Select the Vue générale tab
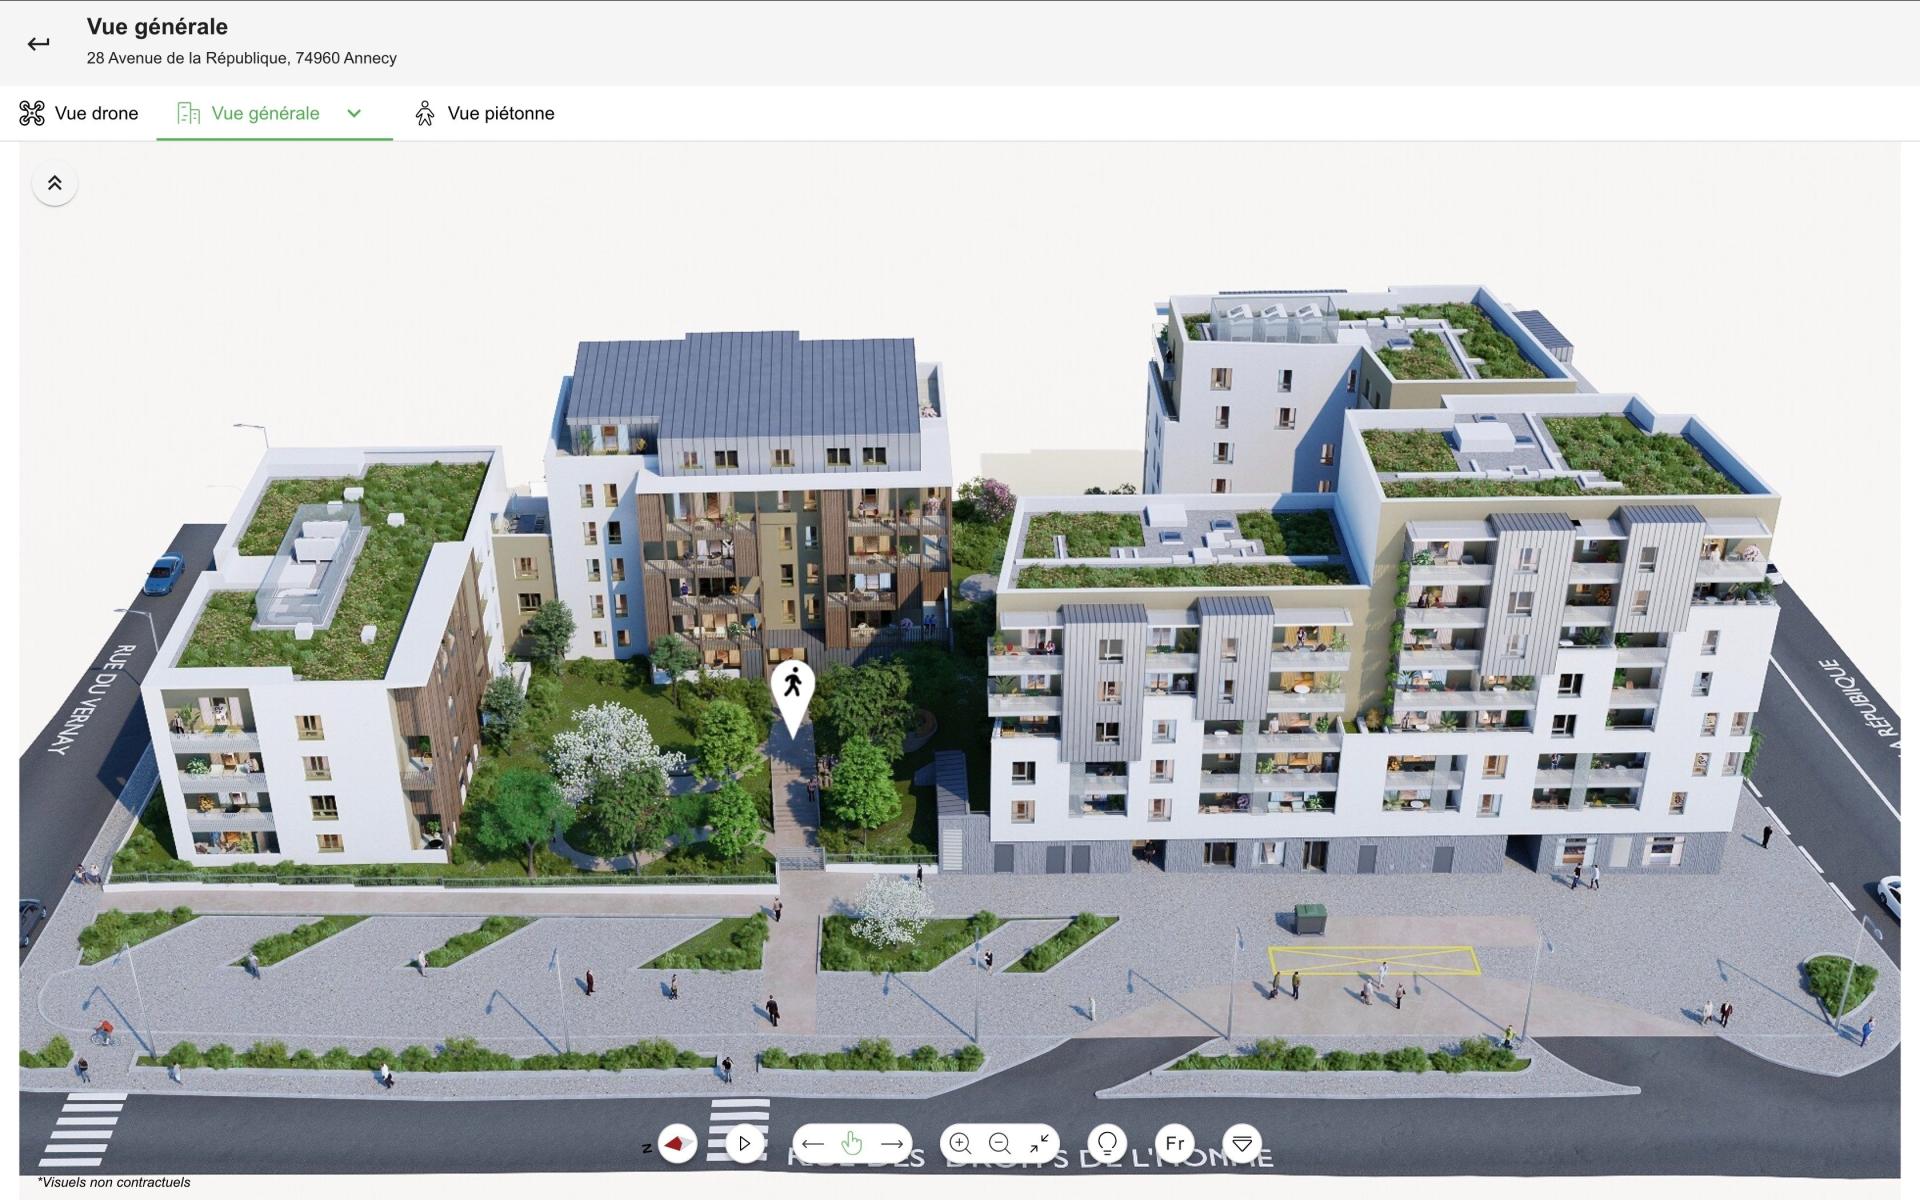The image size is (1920, 1200). 265,113
